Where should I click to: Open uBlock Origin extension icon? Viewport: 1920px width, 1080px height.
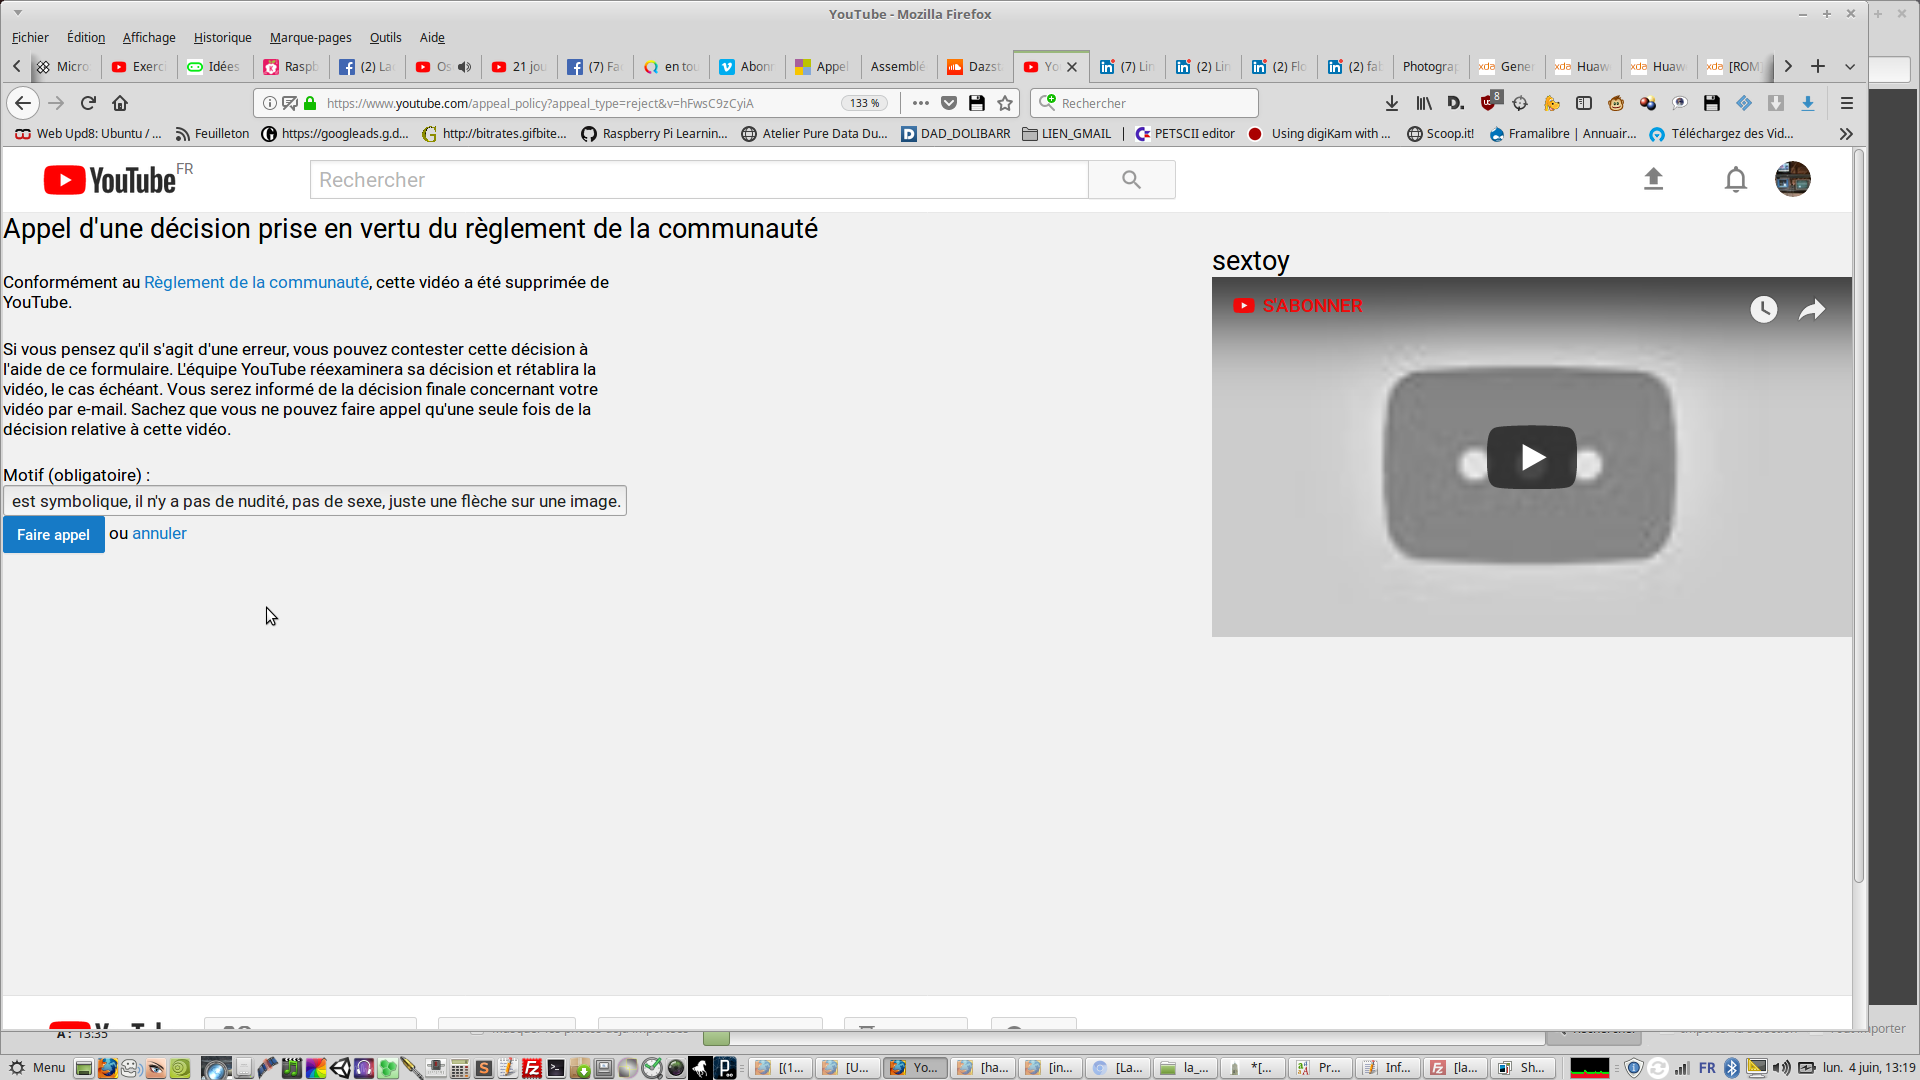click(1490, 102)
